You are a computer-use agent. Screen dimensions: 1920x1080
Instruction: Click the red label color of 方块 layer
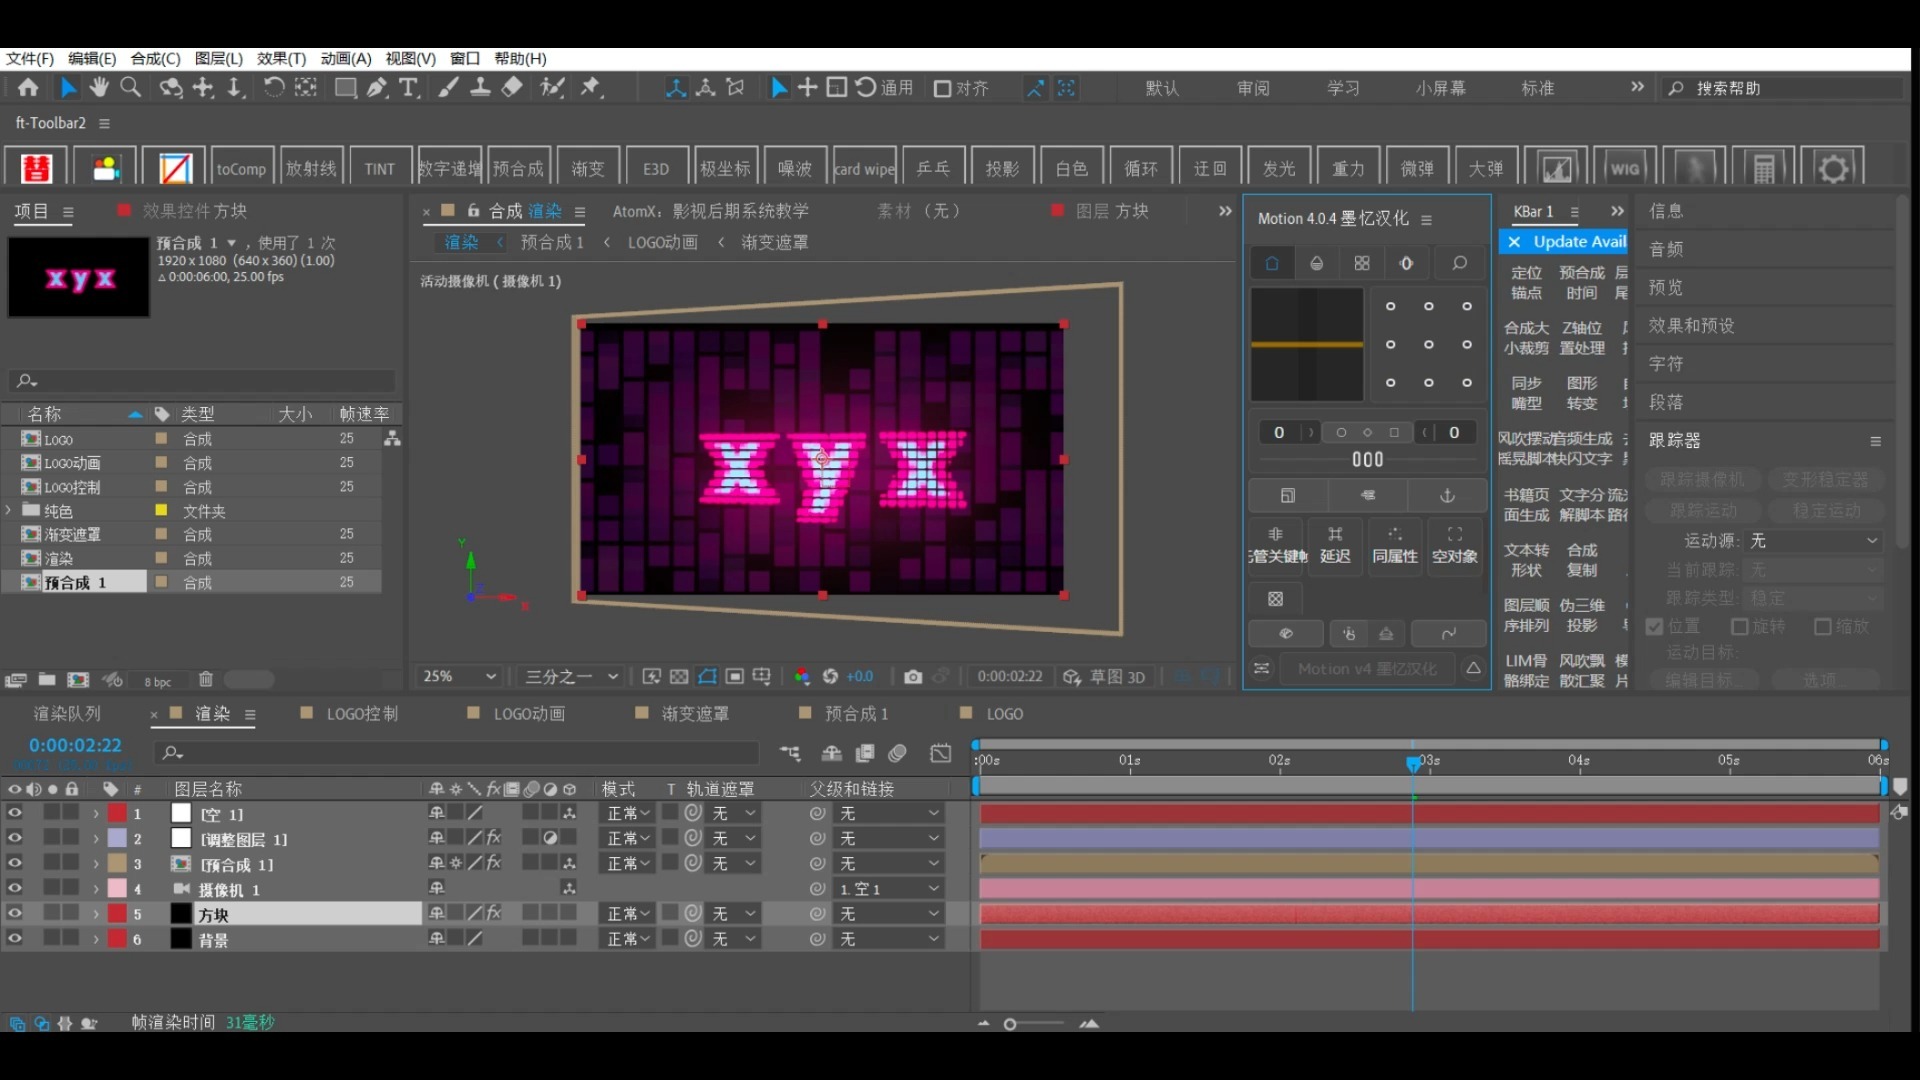tap(118, 914)
